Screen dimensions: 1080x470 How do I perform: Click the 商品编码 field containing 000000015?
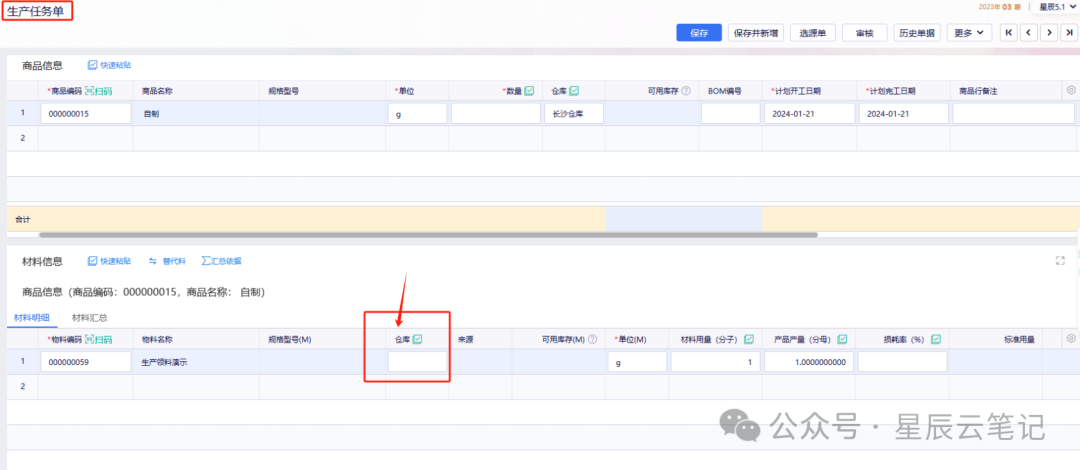click(x=86, y=114)
